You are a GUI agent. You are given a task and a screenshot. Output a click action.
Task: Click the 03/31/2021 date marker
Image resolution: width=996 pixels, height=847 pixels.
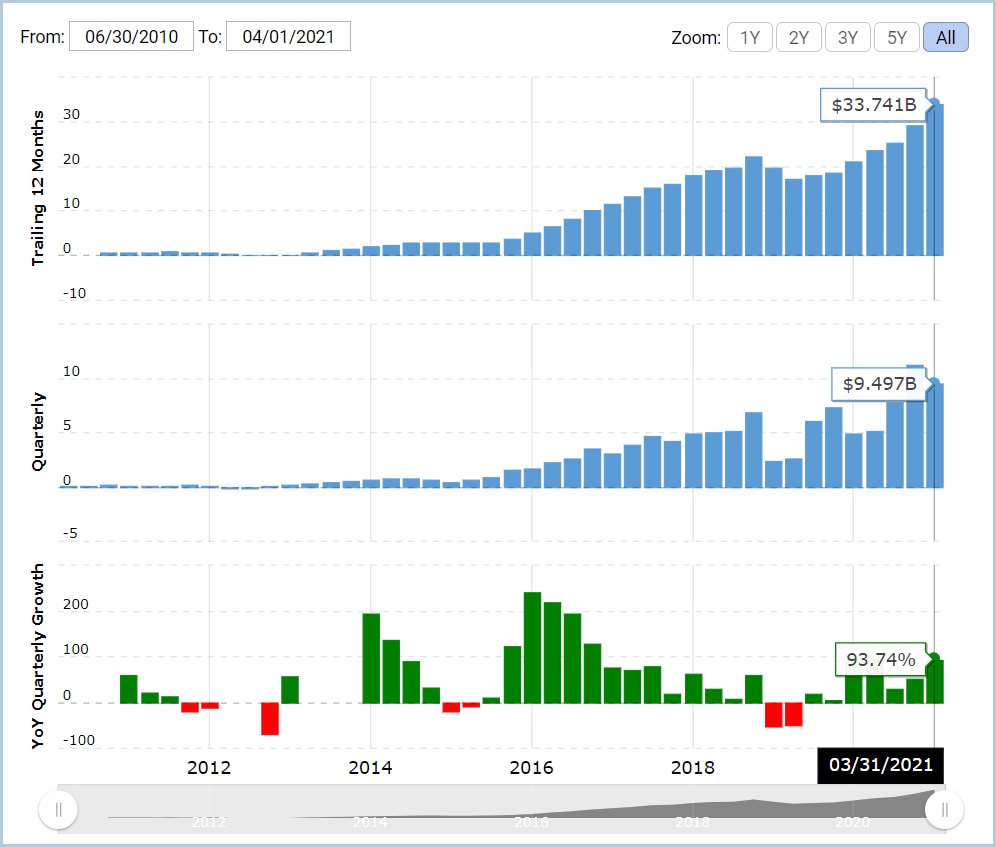click(x=880, y=765)
